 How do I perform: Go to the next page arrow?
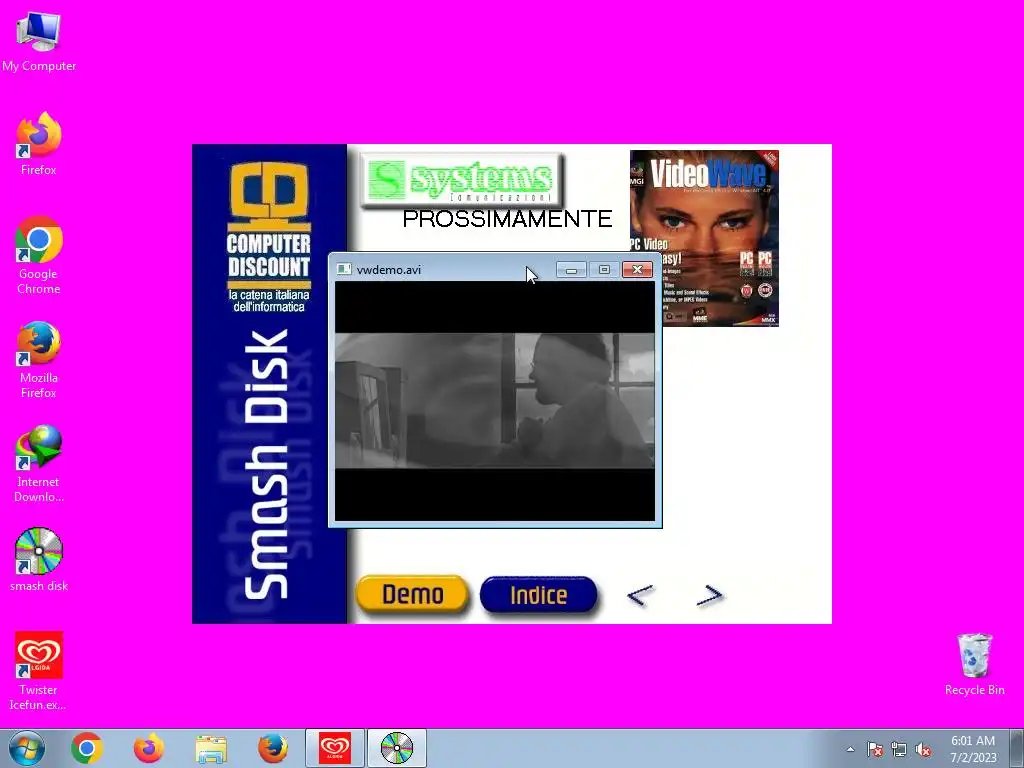[x=710, y=595]
